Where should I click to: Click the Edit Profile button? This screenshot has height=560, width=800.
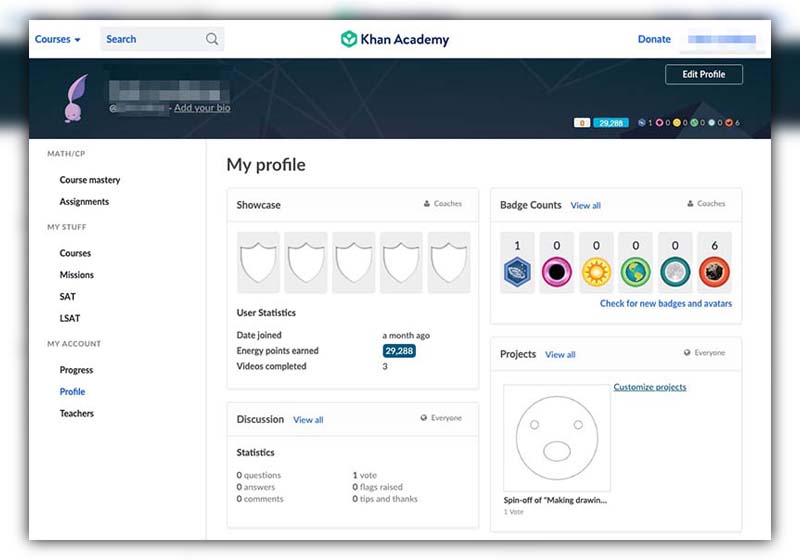tap(704, 74)
